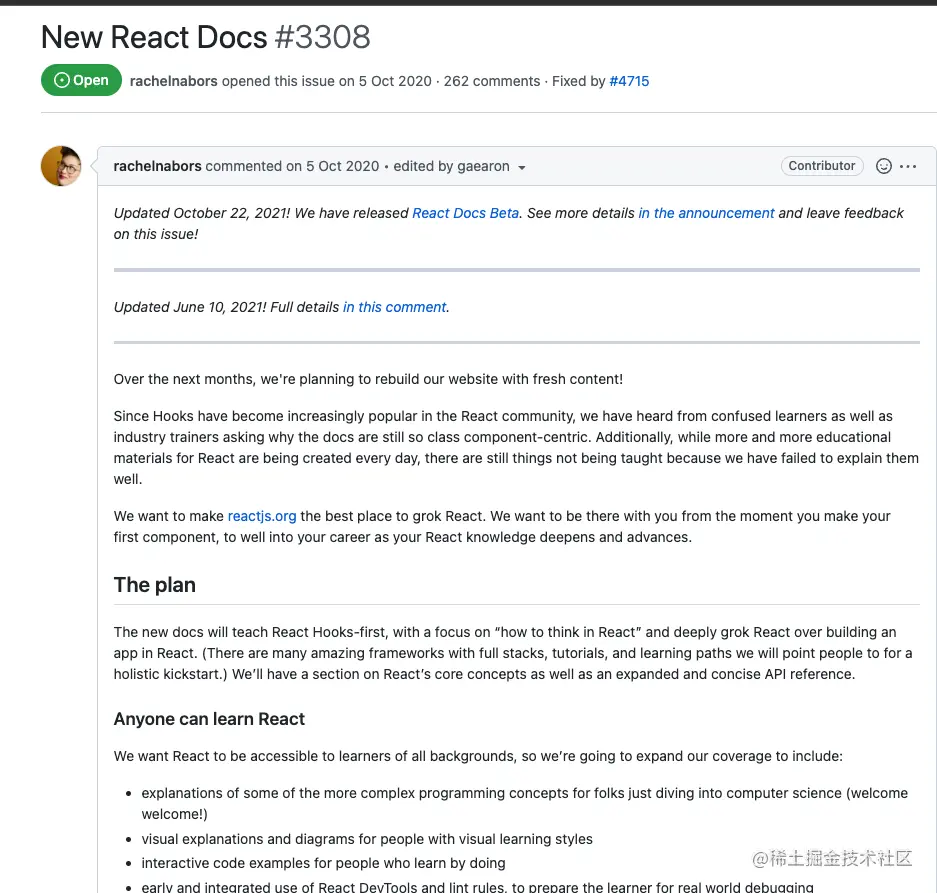Viewport: 937px width, 893px height.
Task: Click bullet 'visual explanations and diagrams' line
Action: point(367,839)
